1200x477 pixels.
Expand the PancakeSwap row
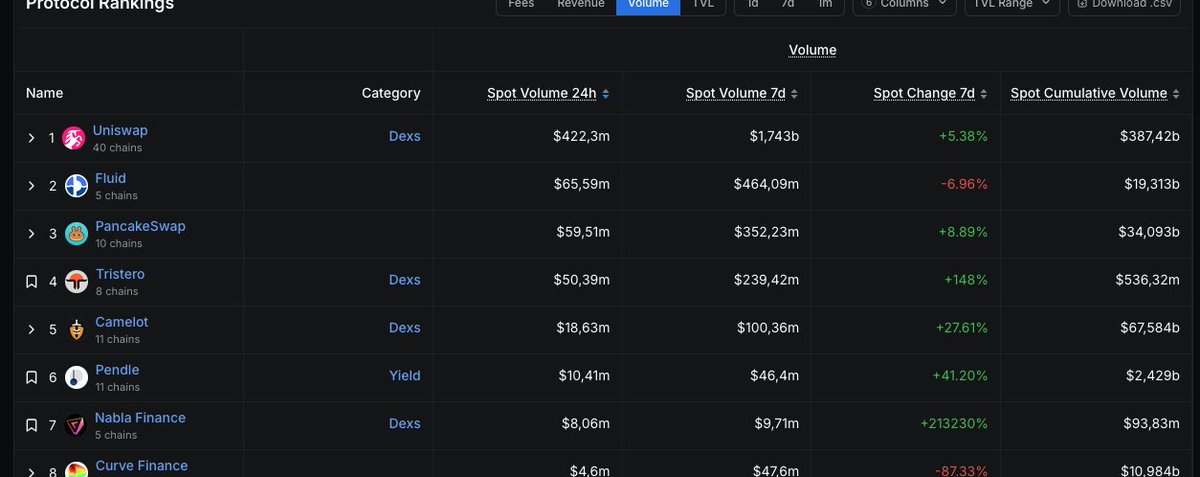point(31,234)
